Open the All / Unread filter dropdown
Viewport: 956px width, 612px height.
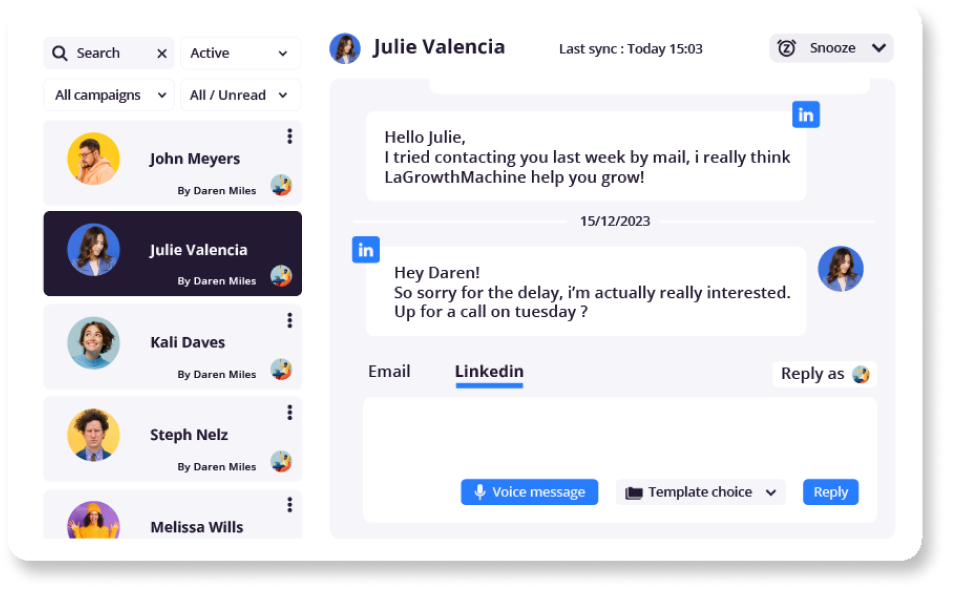240,96
